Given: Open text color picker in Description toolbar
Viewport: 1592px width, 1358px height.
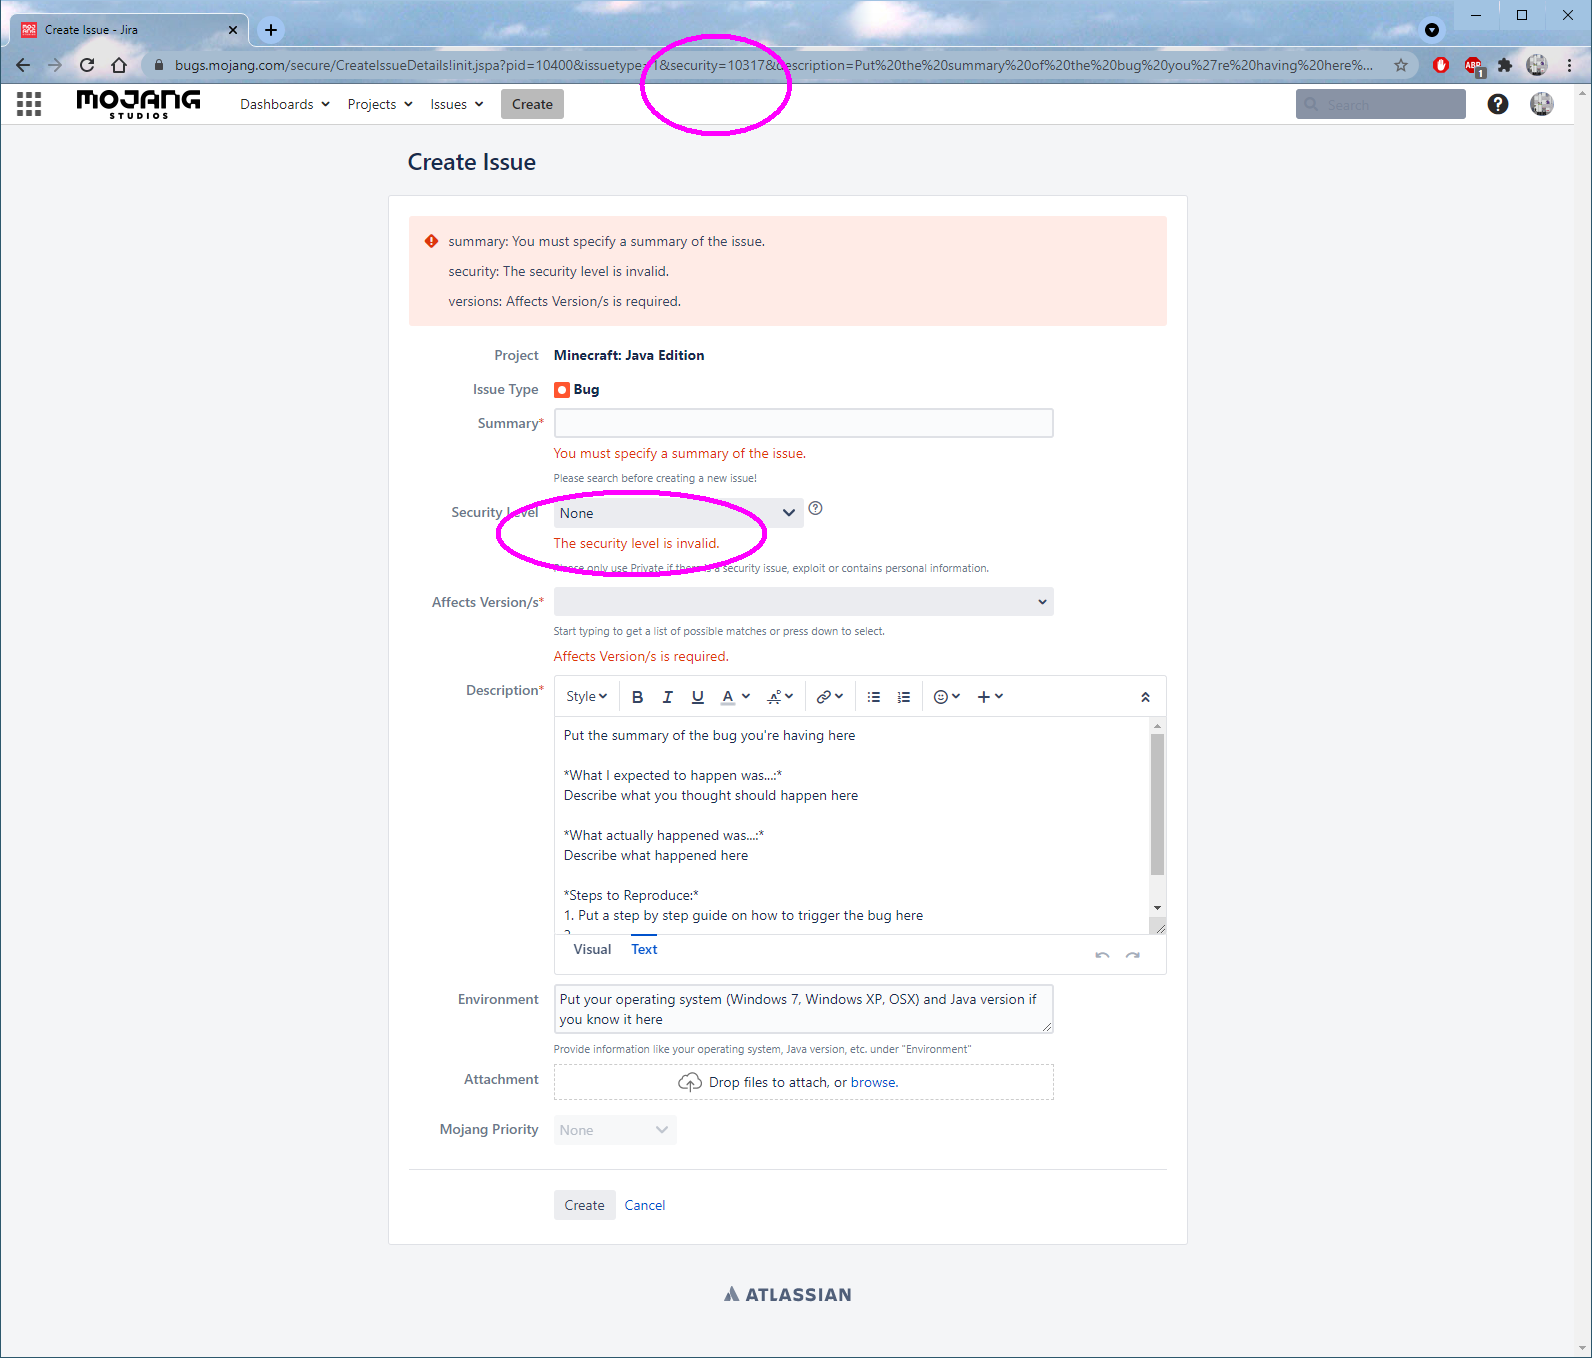Looking at the screenshot, I should pos(735,697).
